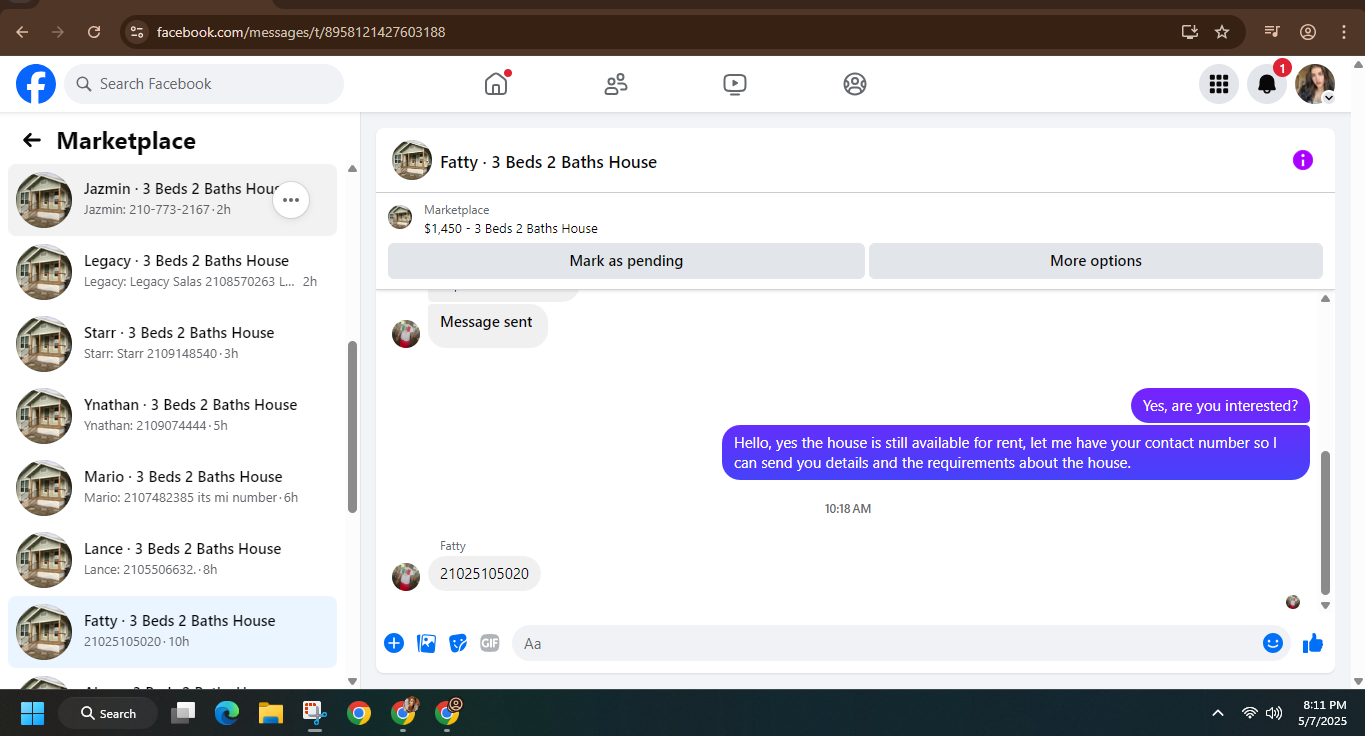
Task: Open the Home feed icon
Action: click(496, 84)
